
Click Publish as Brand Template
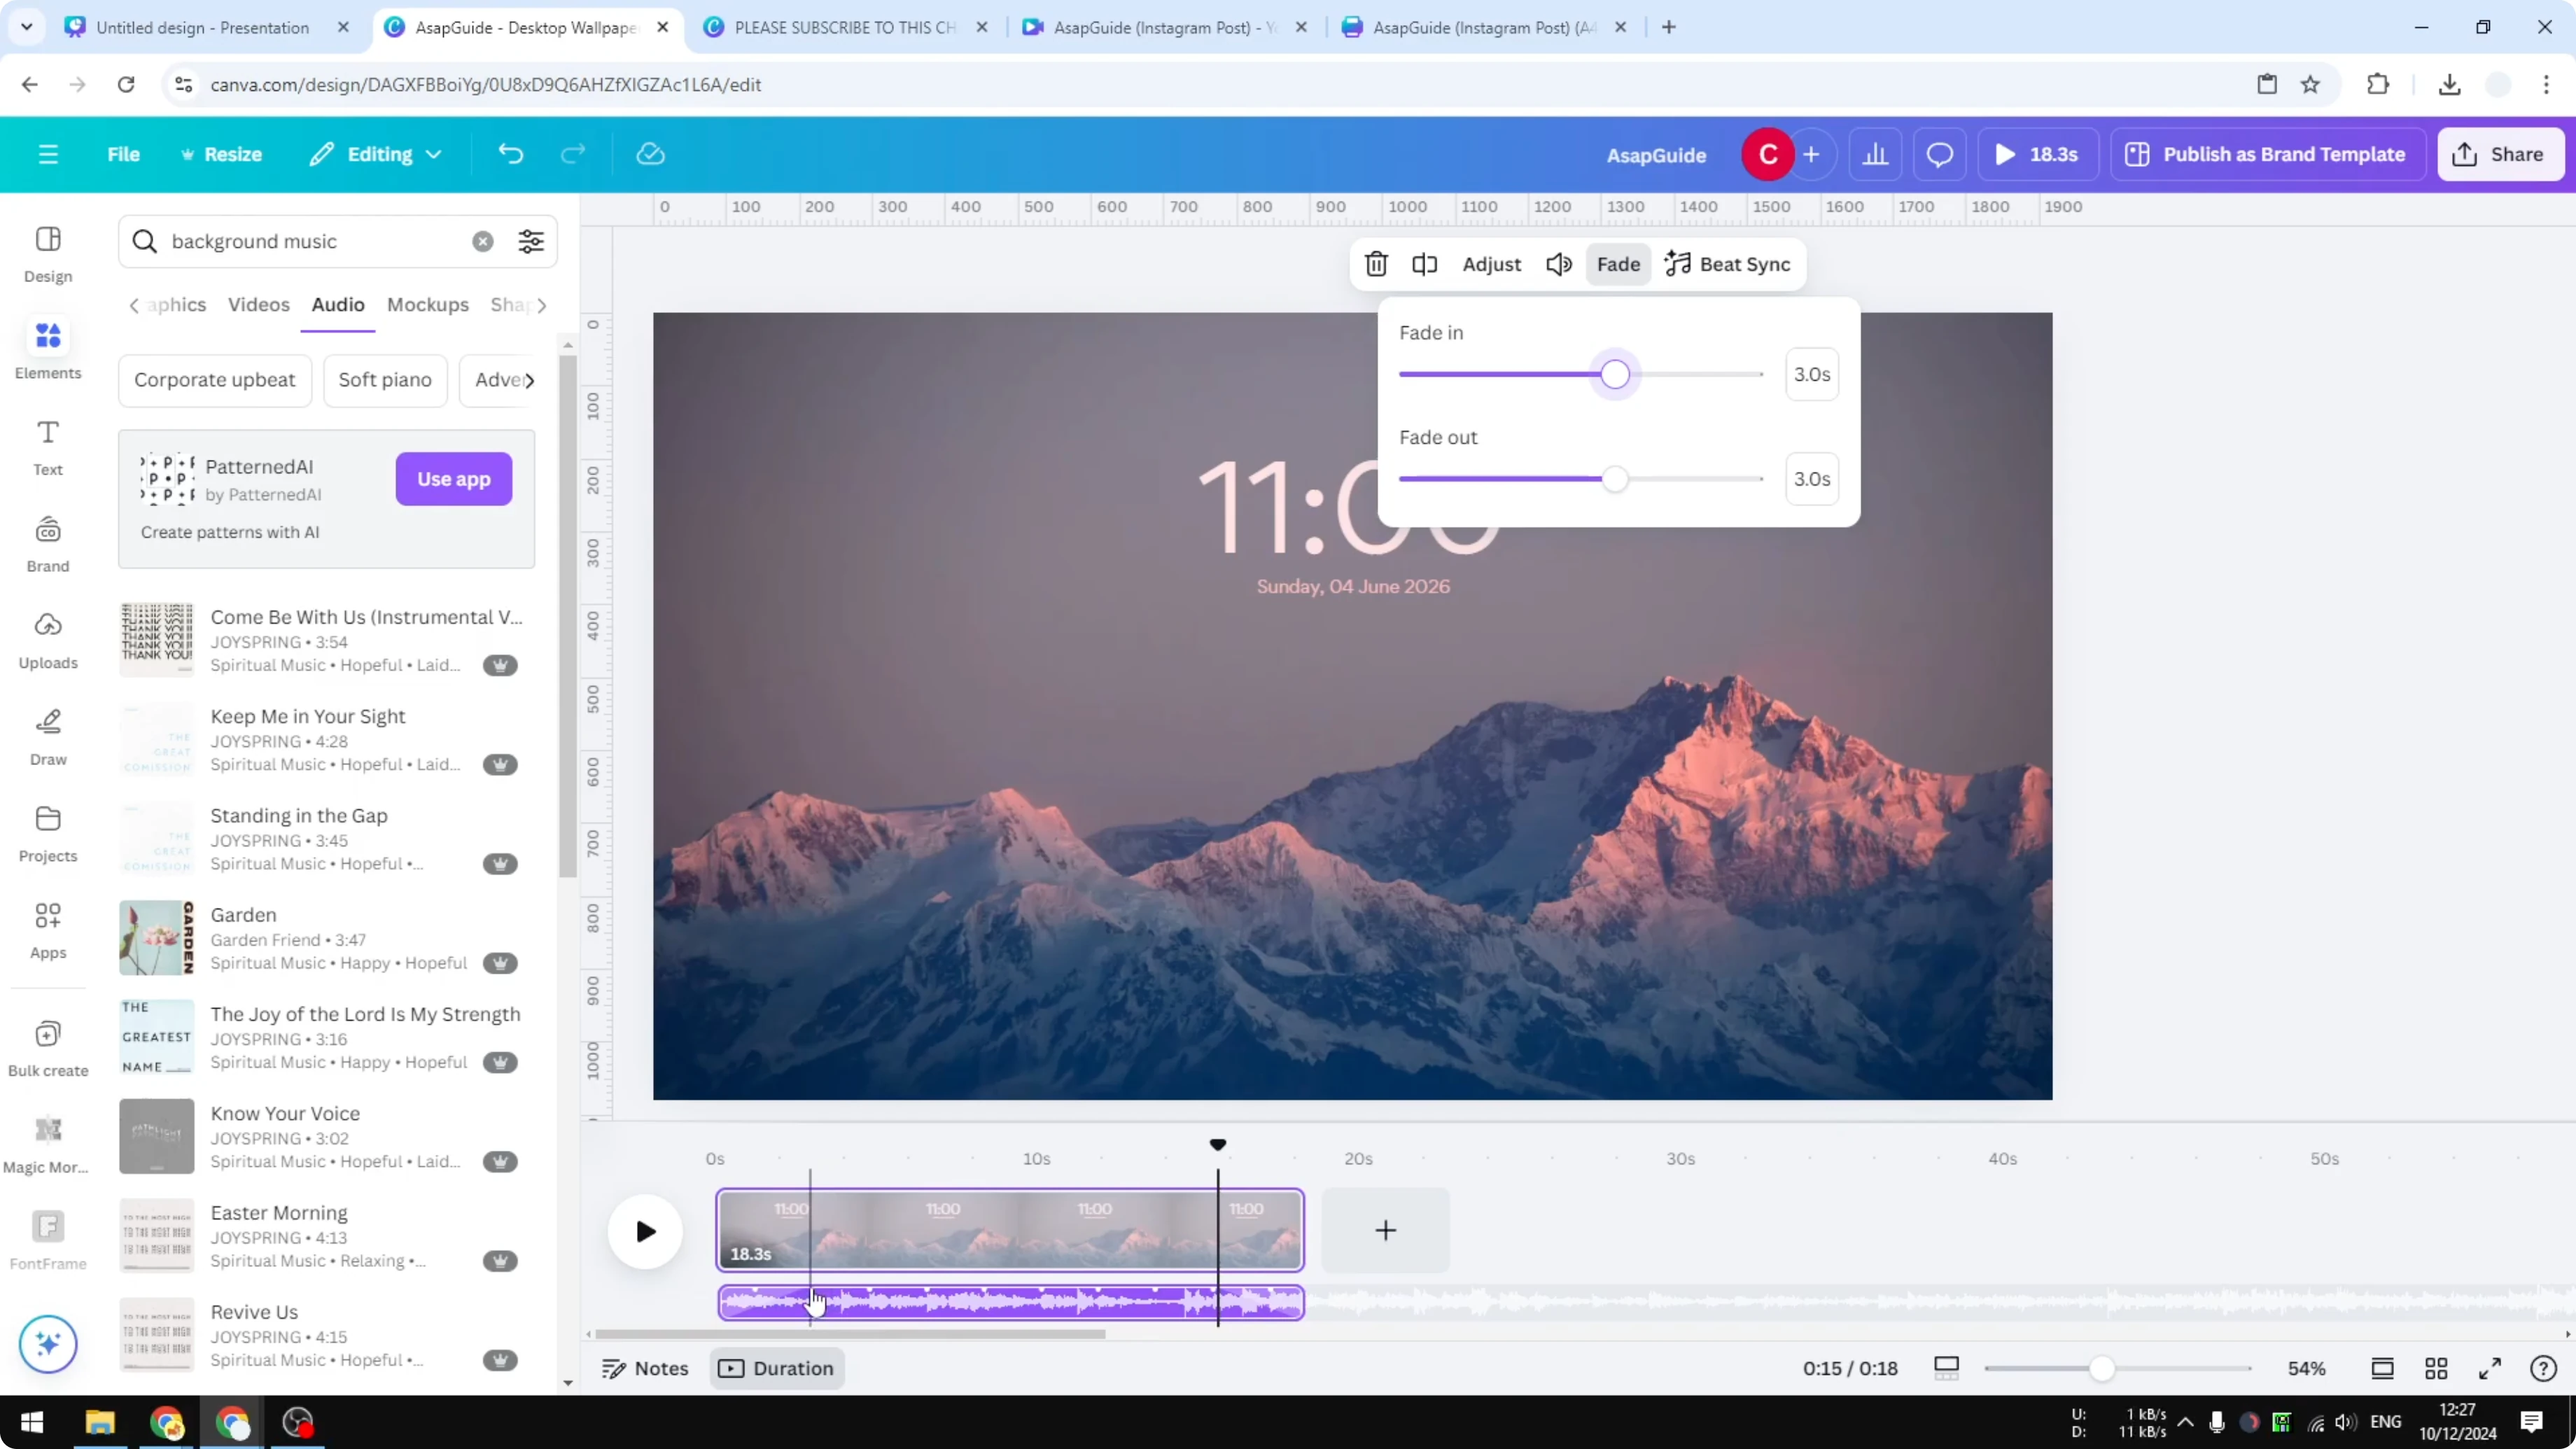(2267, 153)
